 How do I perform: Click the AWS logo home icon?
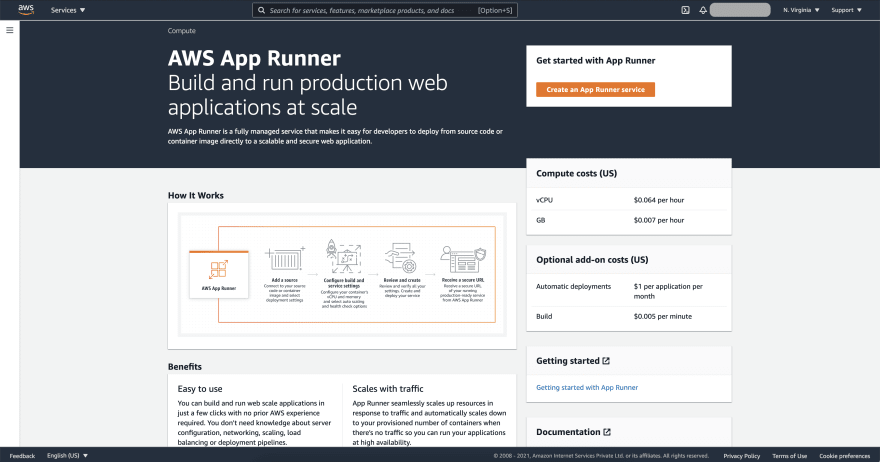pyautogui.click(x=26, y=10)
